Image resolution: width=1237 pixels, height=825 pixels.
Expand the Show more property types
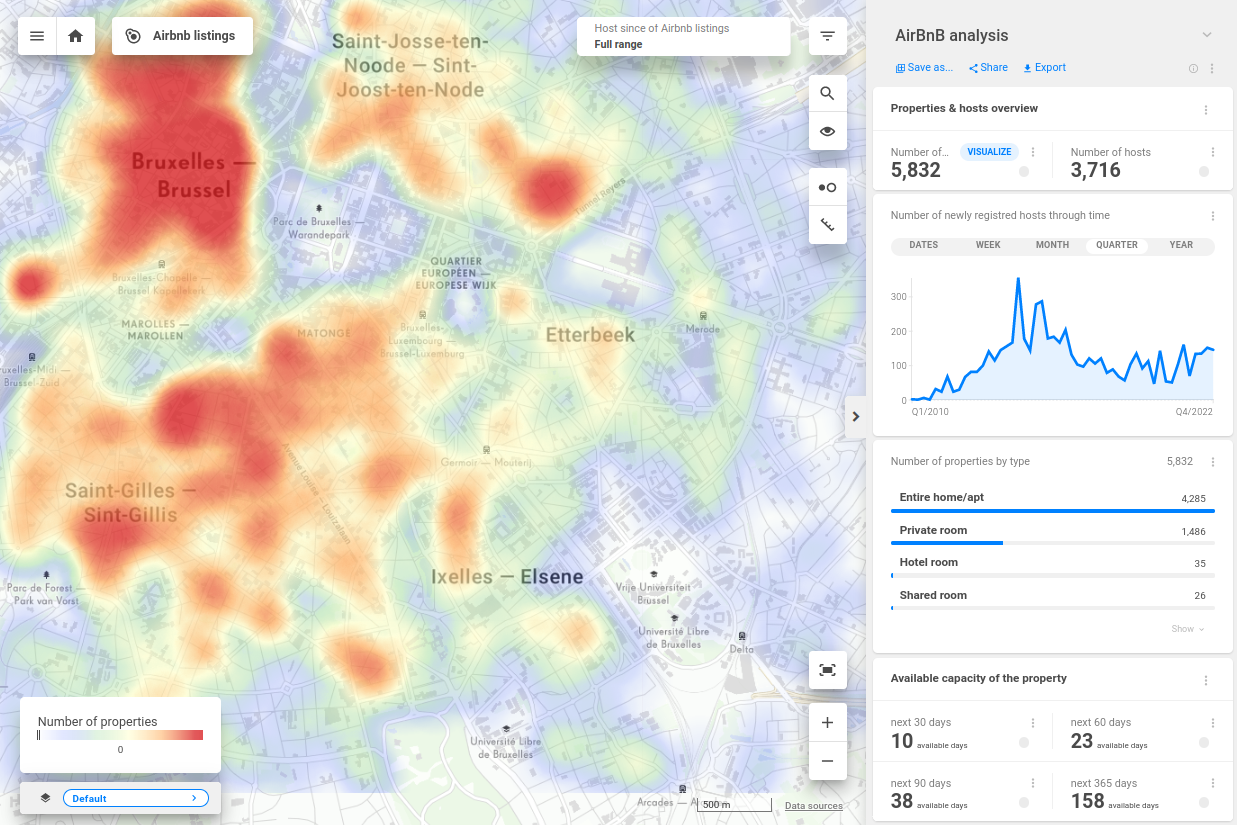tap(1187, 629)
